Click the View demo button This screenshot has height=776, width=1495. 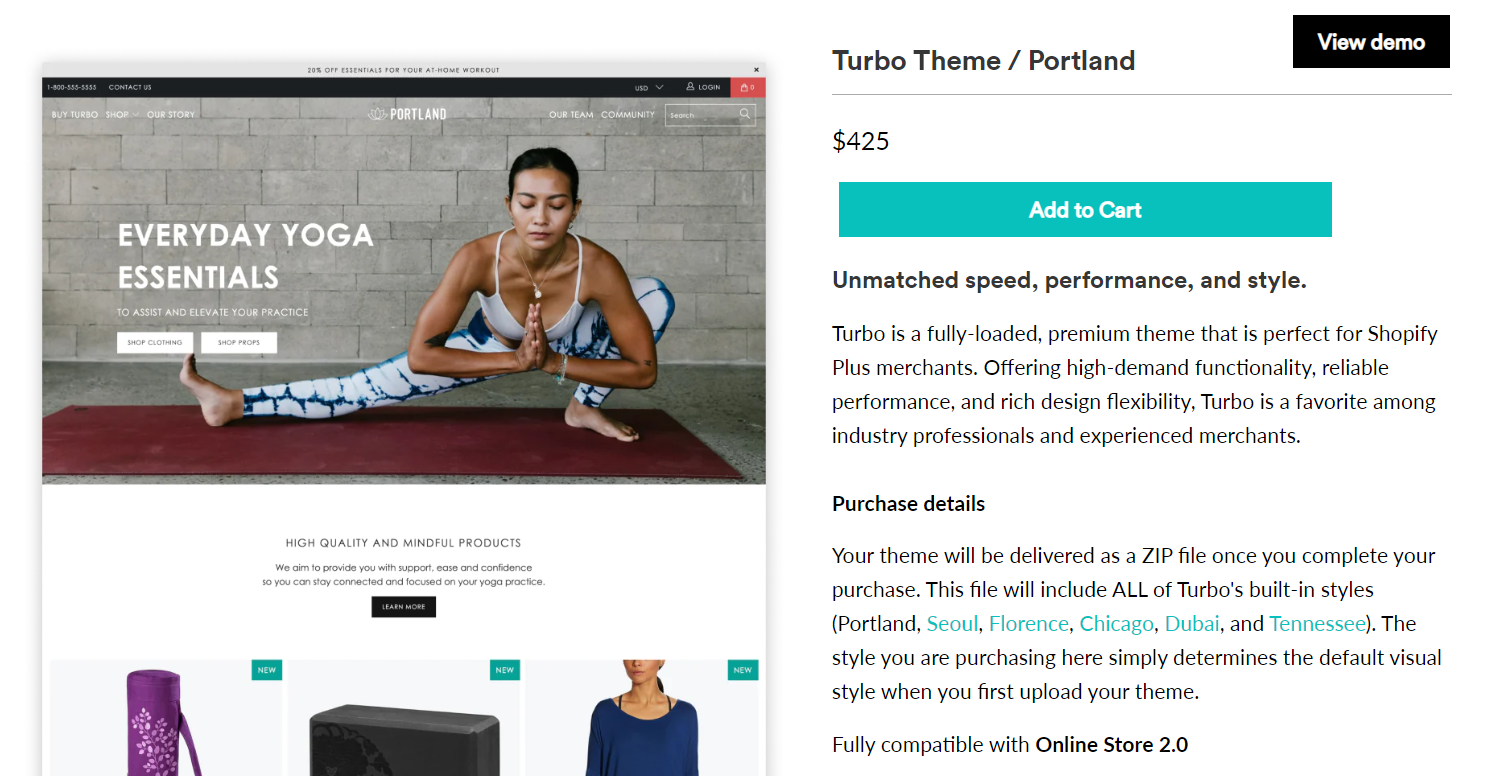click(x=1371, y=41)
